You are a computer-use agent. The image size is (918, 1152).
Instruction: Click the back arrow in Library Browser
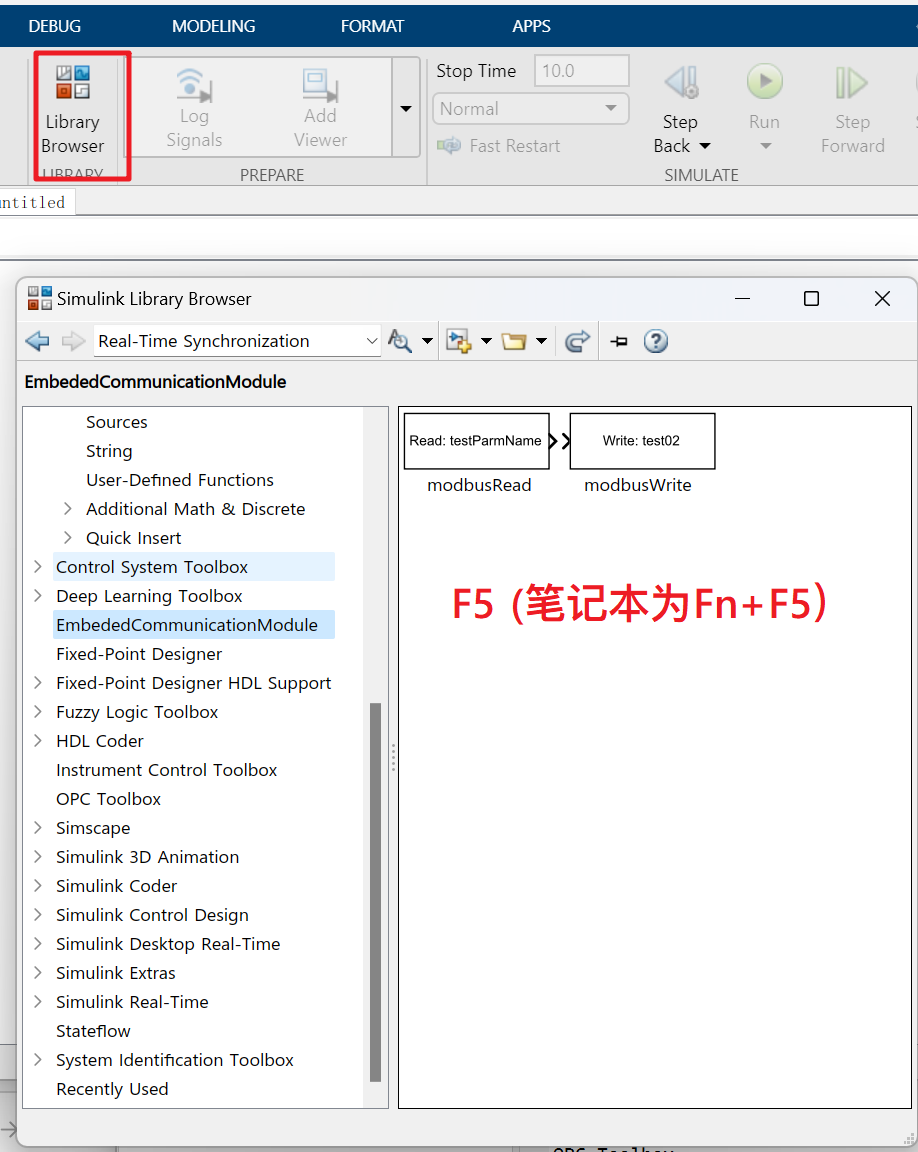(x=37, y=341)
